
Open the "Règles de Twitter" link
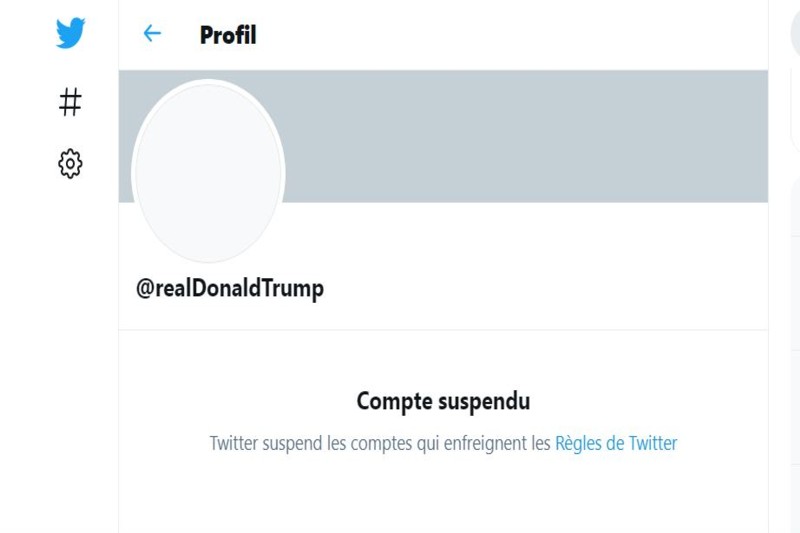(x=616, y=443)
